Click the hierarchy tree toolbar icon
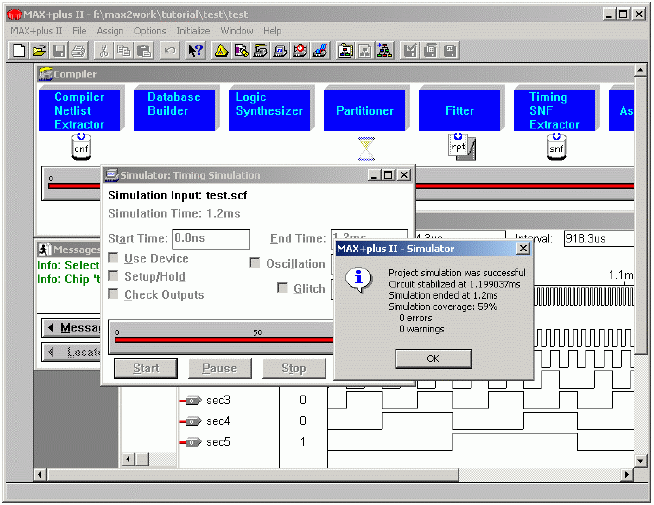The image size is (654, 505). tap(385, 51)
